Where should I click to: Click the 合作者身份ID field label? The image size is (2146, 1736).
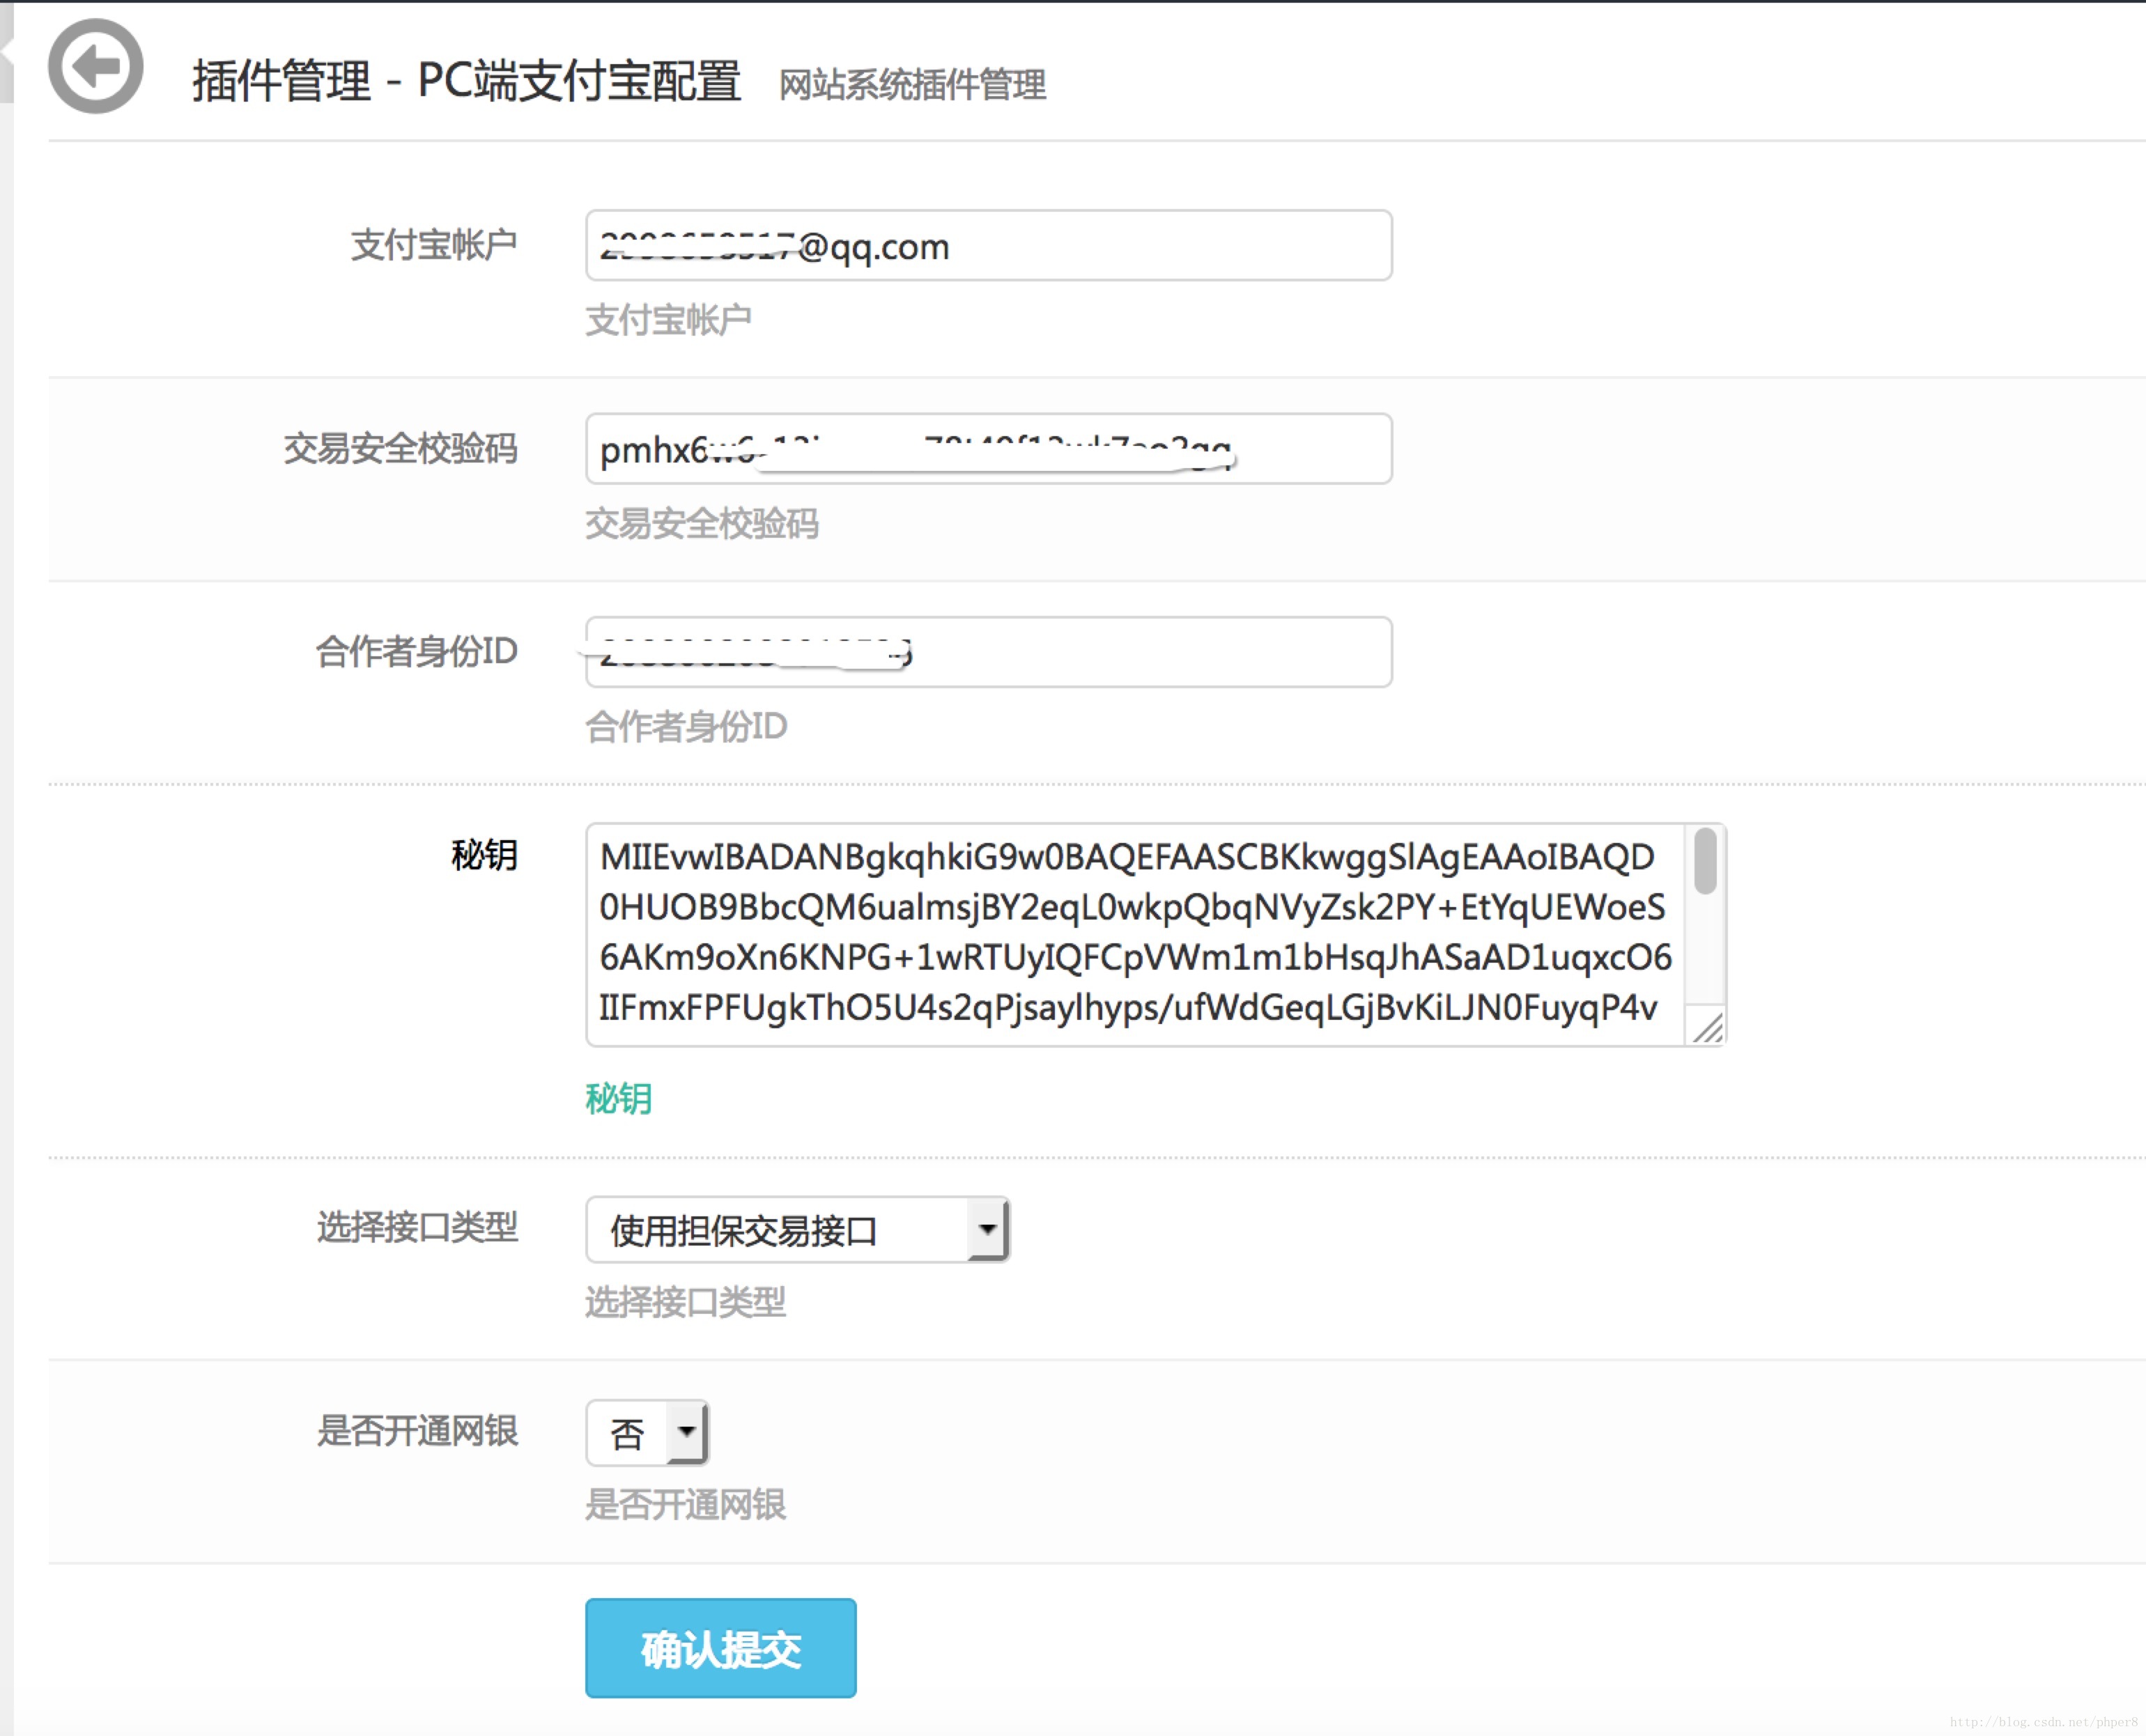point(416,651)
